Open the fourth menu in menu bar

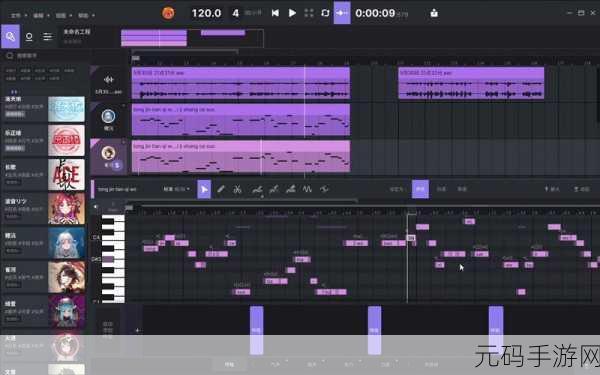pos(86,16)
